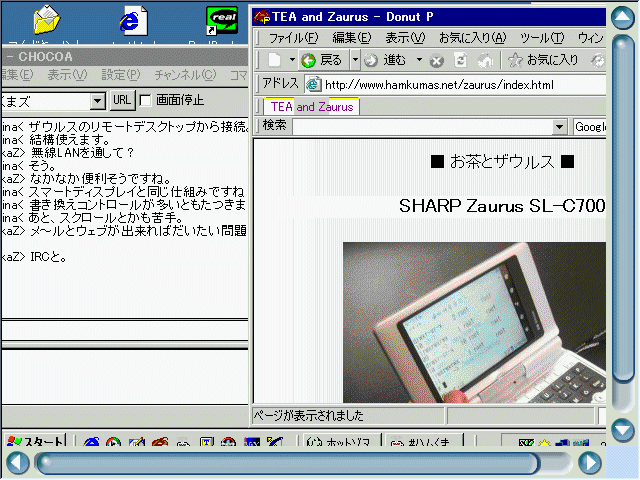Image resolution: width=640 pixels, height=480 pixels.
Task: Open the CHOCOA channel combo box arrow
Action: (x=98, y=101)
